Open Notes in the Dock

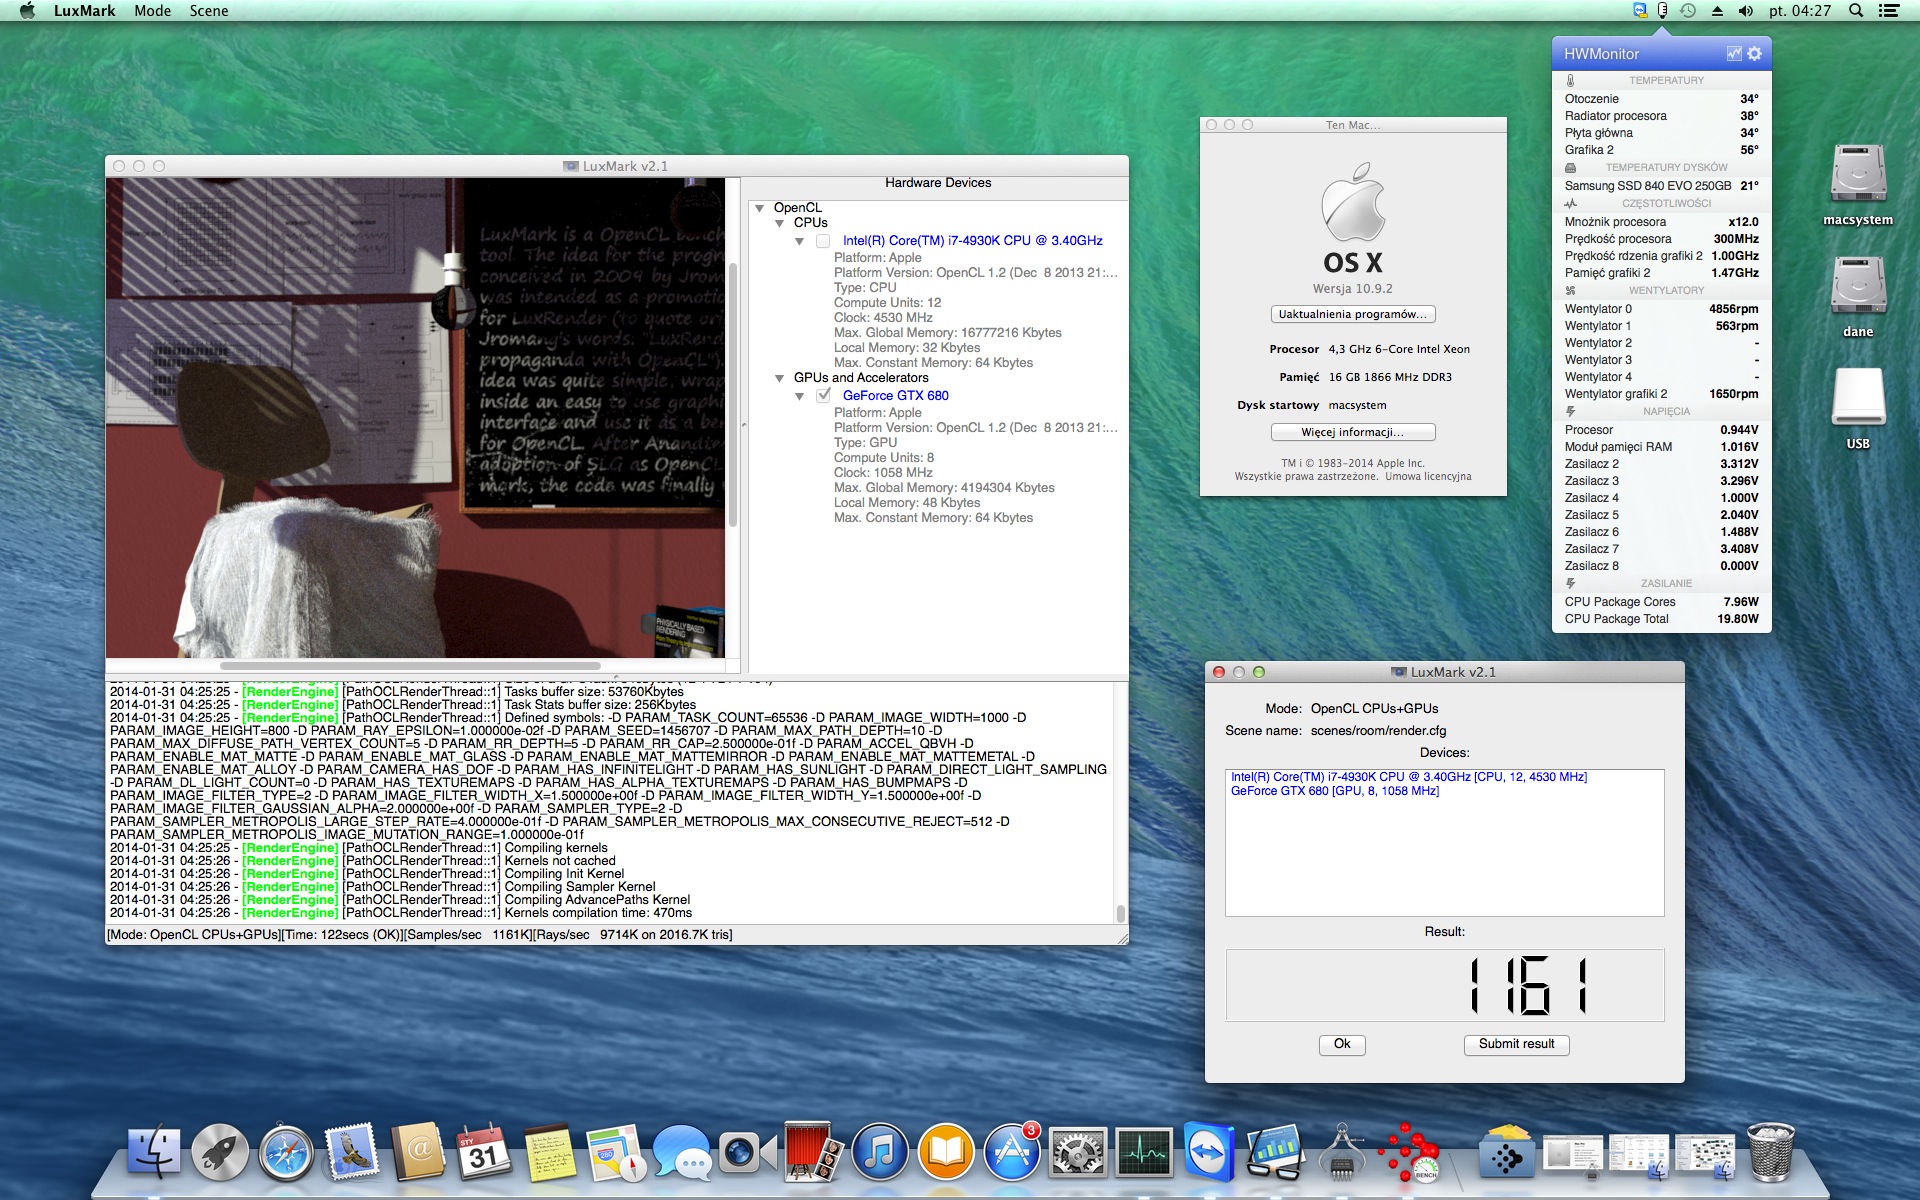pos(550,1152)
